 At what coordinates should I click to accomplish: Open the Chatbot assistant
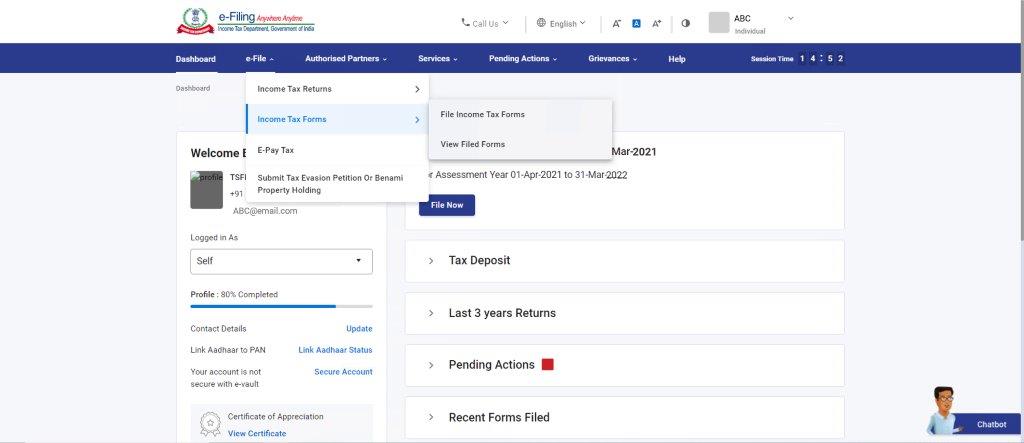[968, 416]
